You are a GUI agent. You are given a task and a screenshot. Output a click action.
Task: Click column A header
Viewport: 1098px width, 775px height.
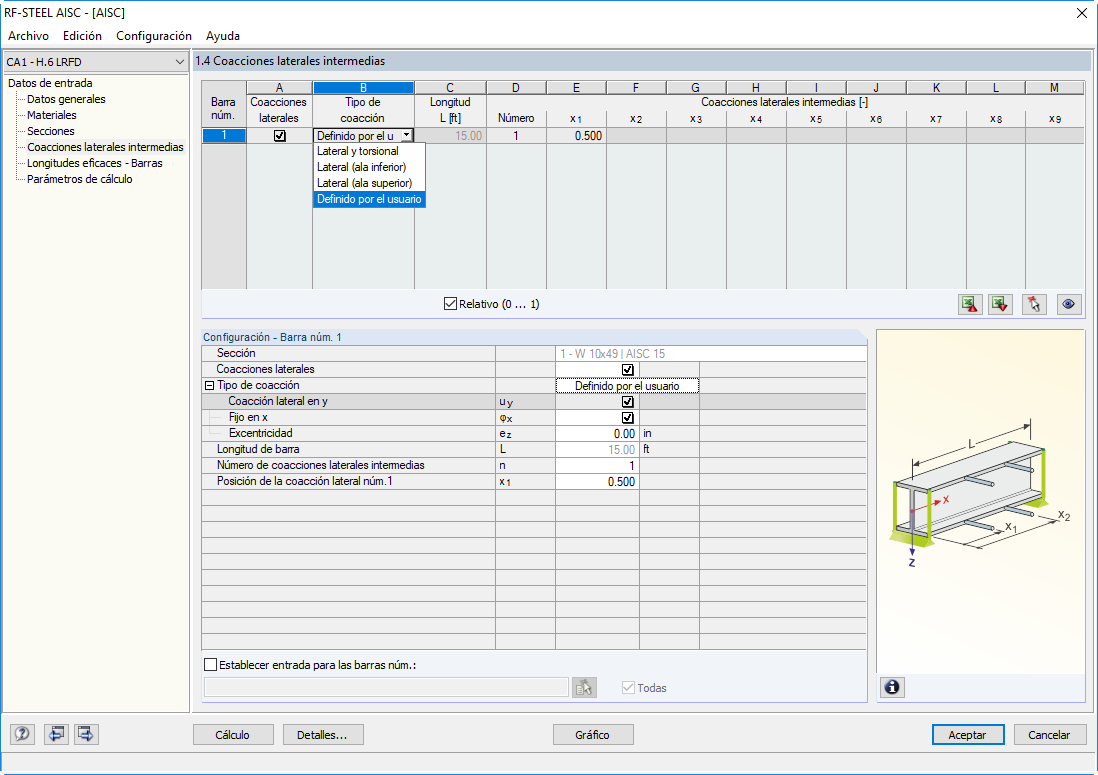click(x=279, y=88)
